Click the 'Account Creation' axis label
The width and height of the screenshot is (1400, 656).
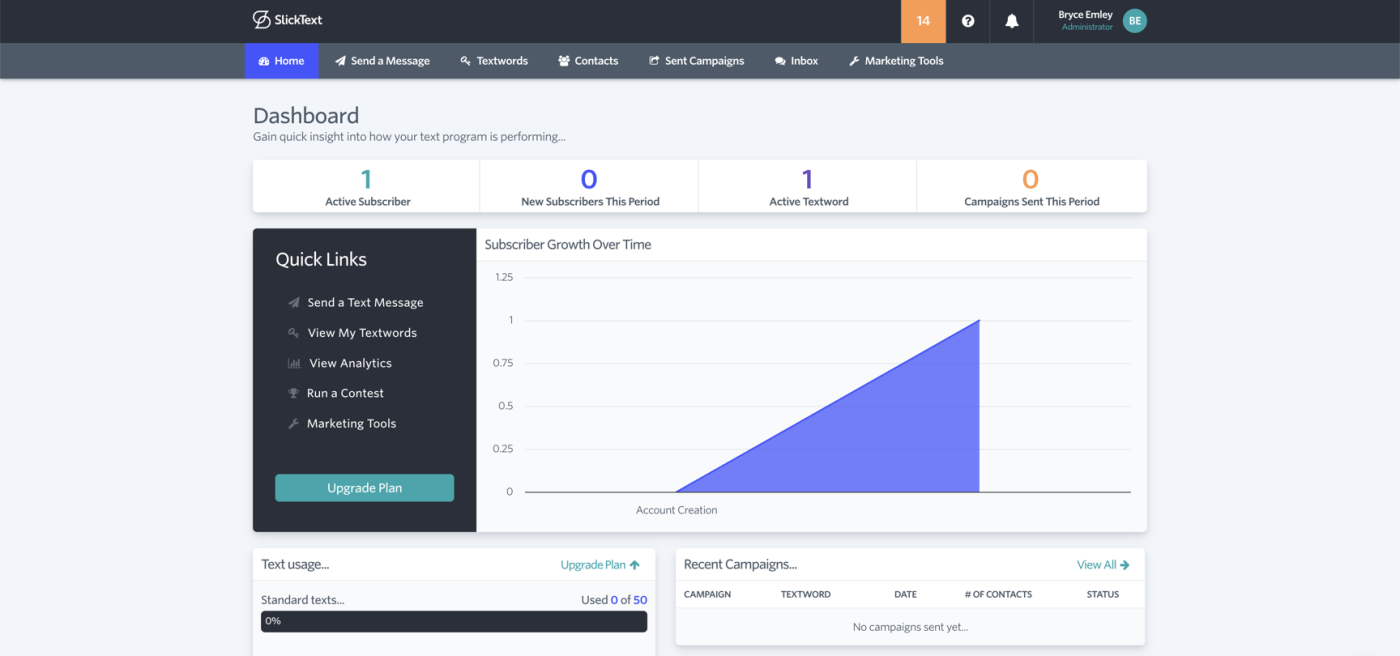click(x=677, y=510)
